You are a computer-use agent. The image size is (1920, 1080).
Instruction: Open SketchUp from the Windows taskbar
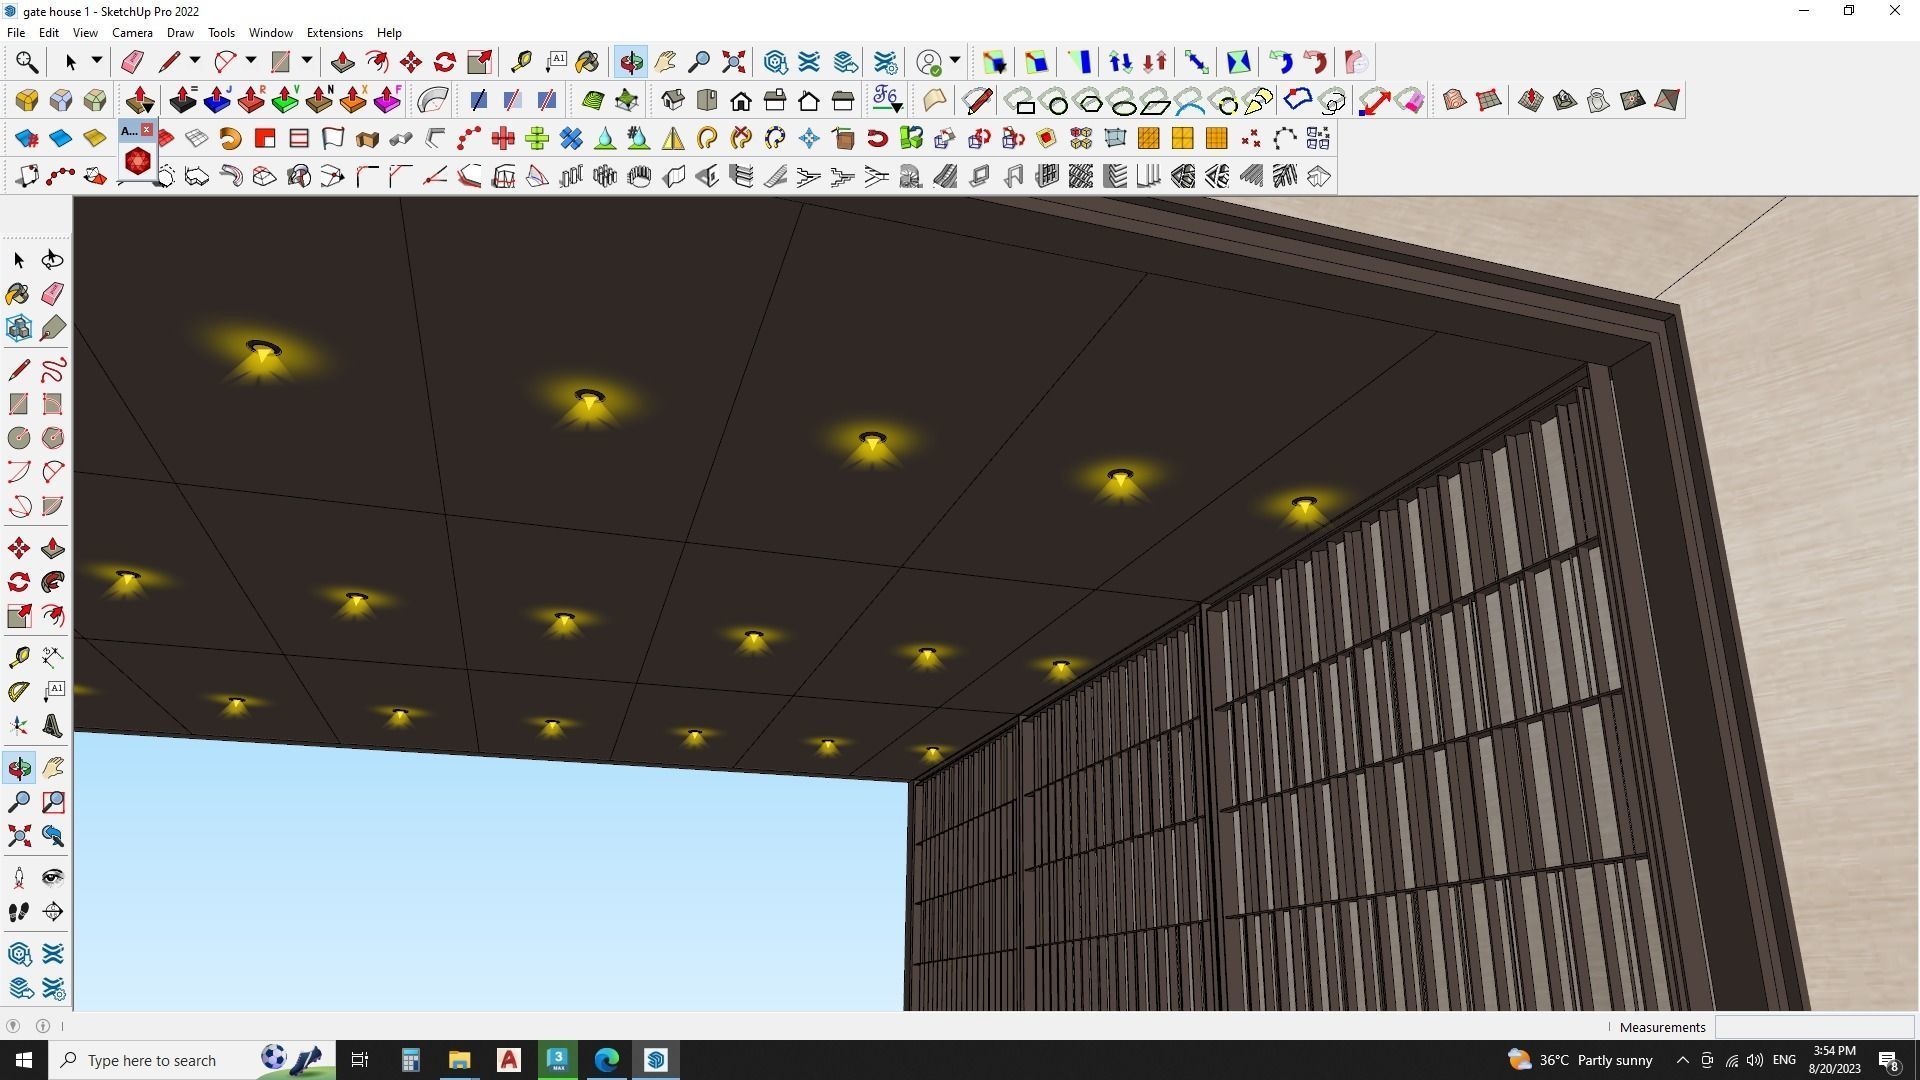(x=655, y=1059)
